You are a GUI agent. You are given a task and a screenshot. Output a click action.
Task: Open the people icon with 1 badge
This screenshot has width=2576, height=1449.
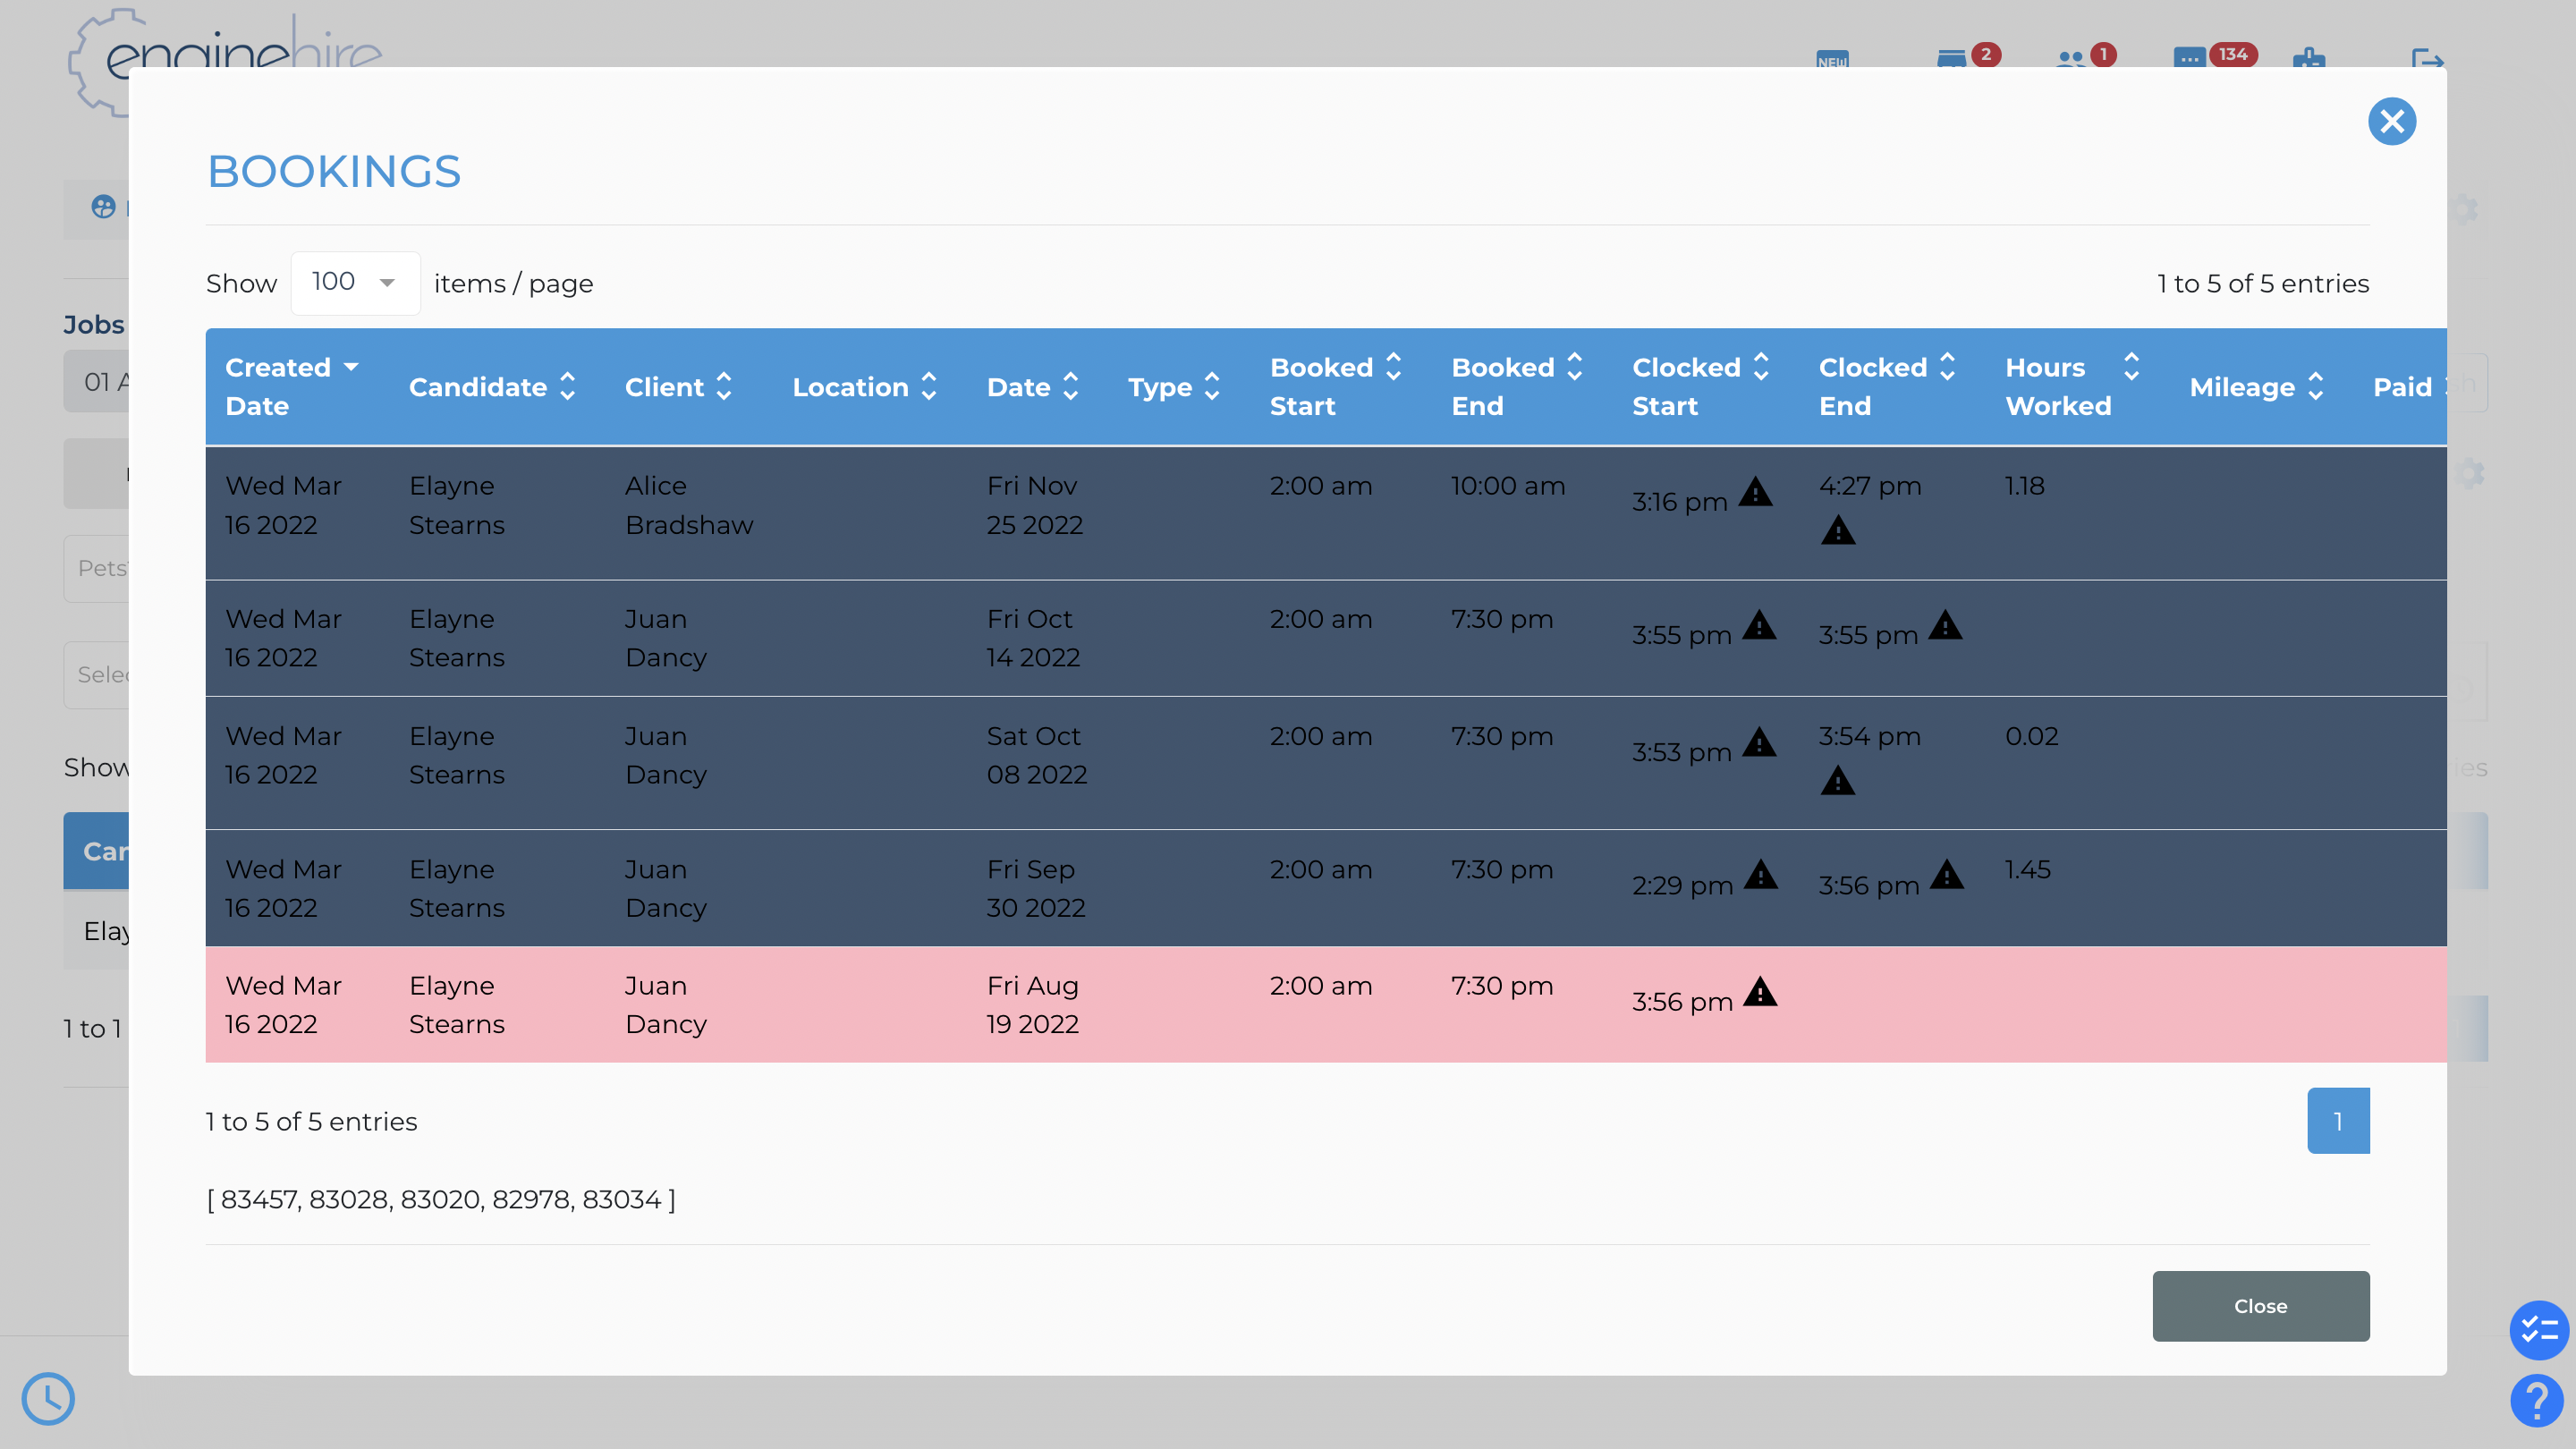(x=2070, y=60)
